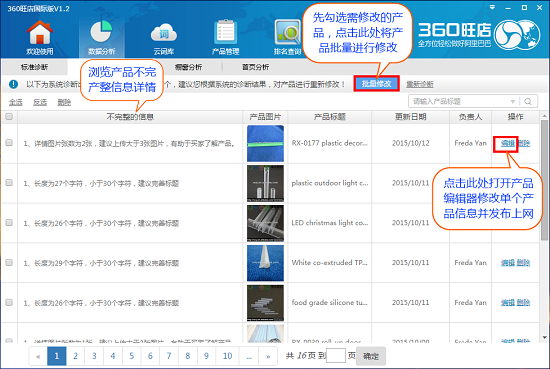550x369 pixels.
Task: Click the search magnifier icon in product title box
Action: [528, 101]
